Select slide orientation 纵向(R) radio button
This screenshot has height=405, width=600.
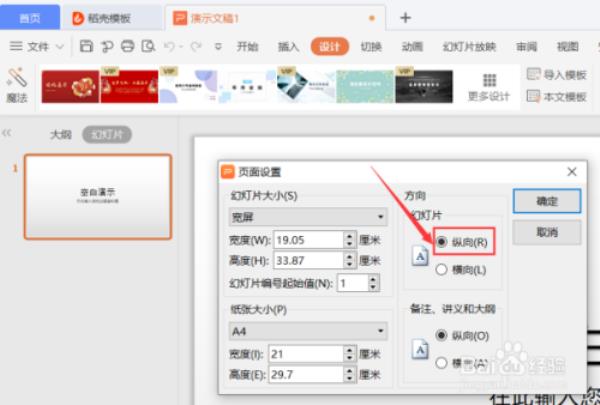[x=442, y=241]
